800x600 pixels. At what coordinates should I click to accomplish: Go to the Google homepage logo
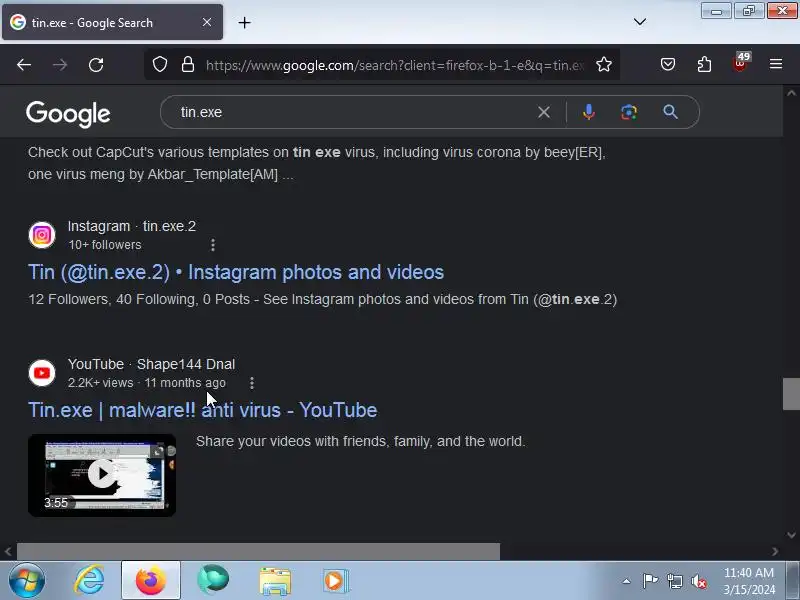pos(68,114)
